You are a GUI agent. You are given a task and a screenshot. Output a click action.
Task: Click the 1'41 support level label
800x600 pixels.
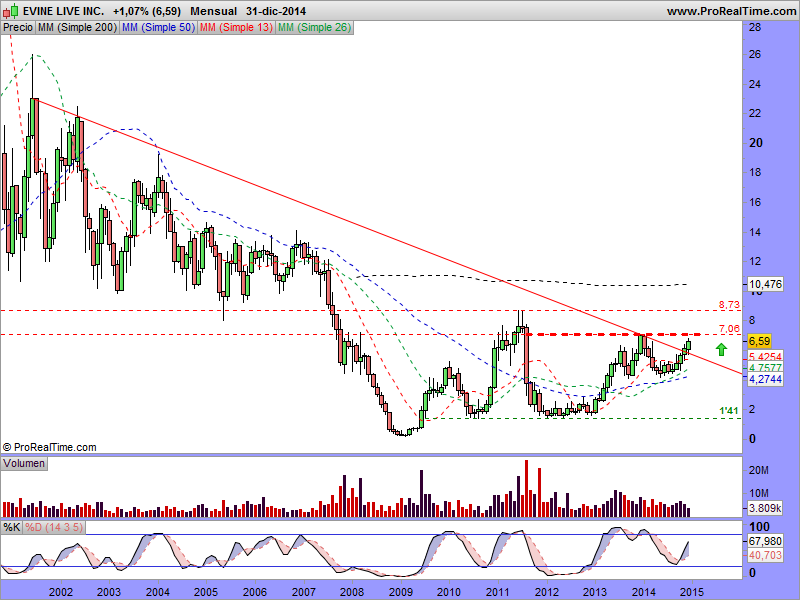pyautogui.click(x=729, y=411)
